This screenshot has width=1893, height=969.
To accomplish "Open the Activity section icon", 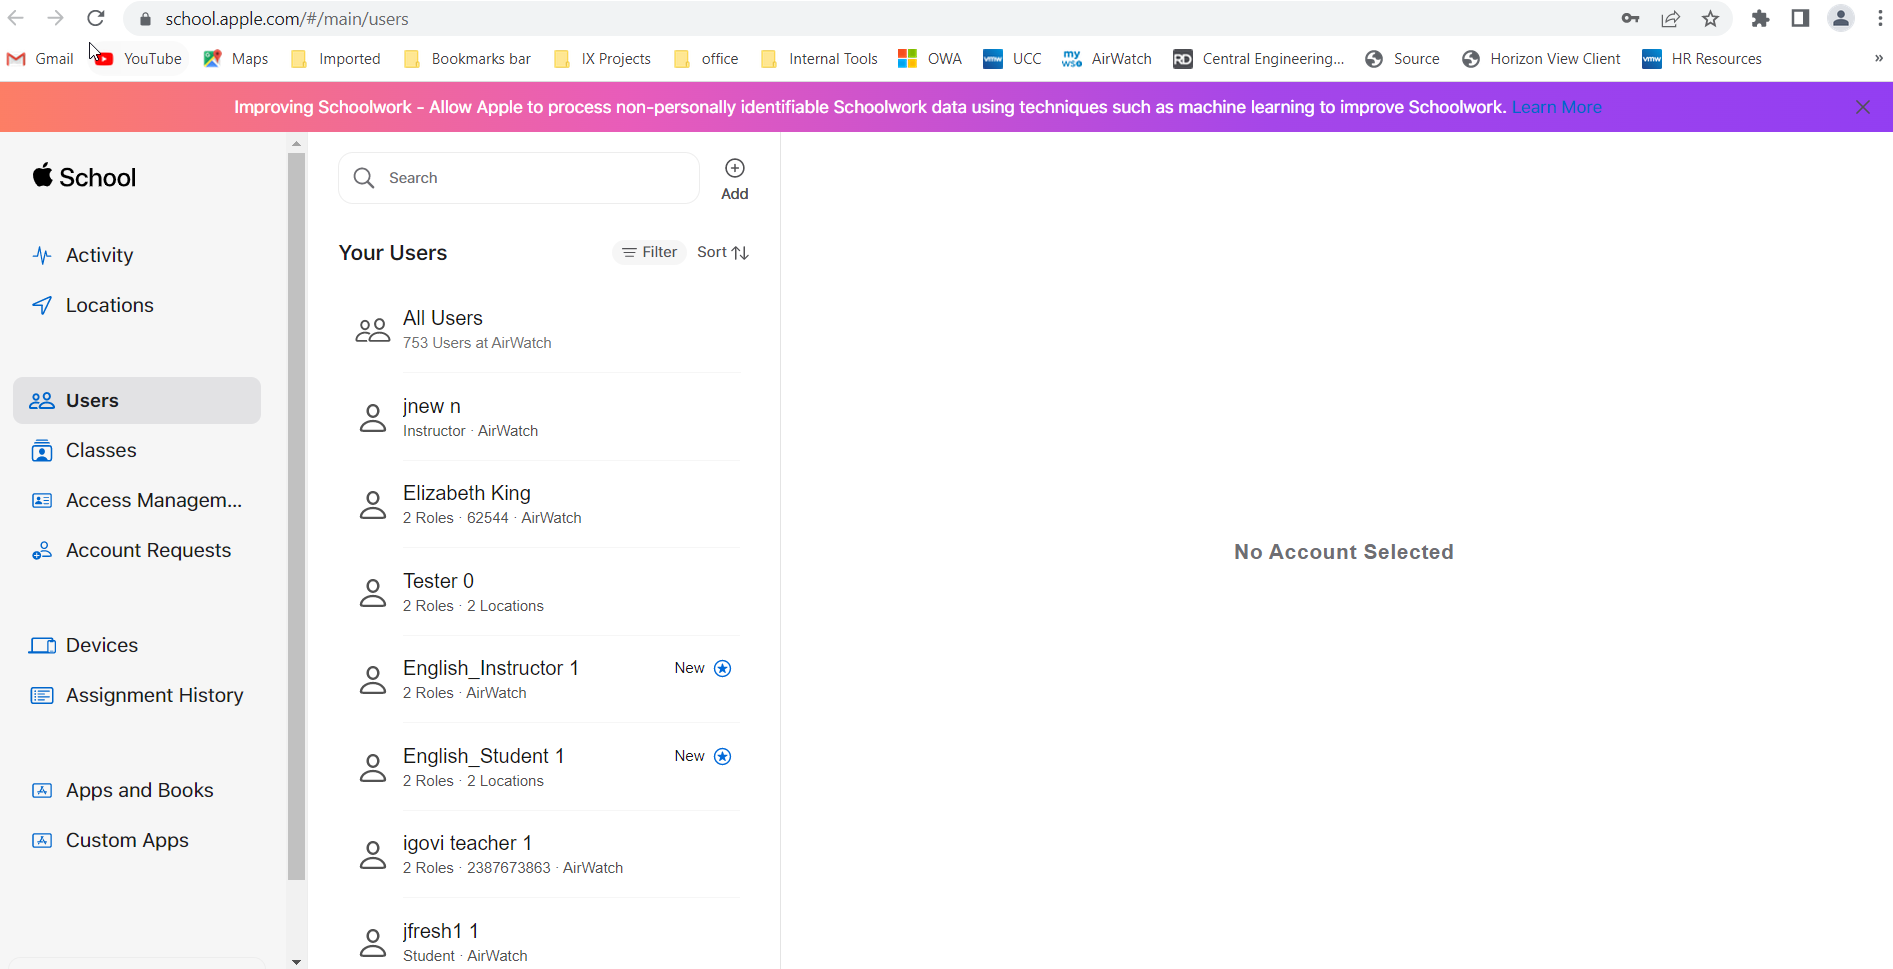I will coord(42,255).
